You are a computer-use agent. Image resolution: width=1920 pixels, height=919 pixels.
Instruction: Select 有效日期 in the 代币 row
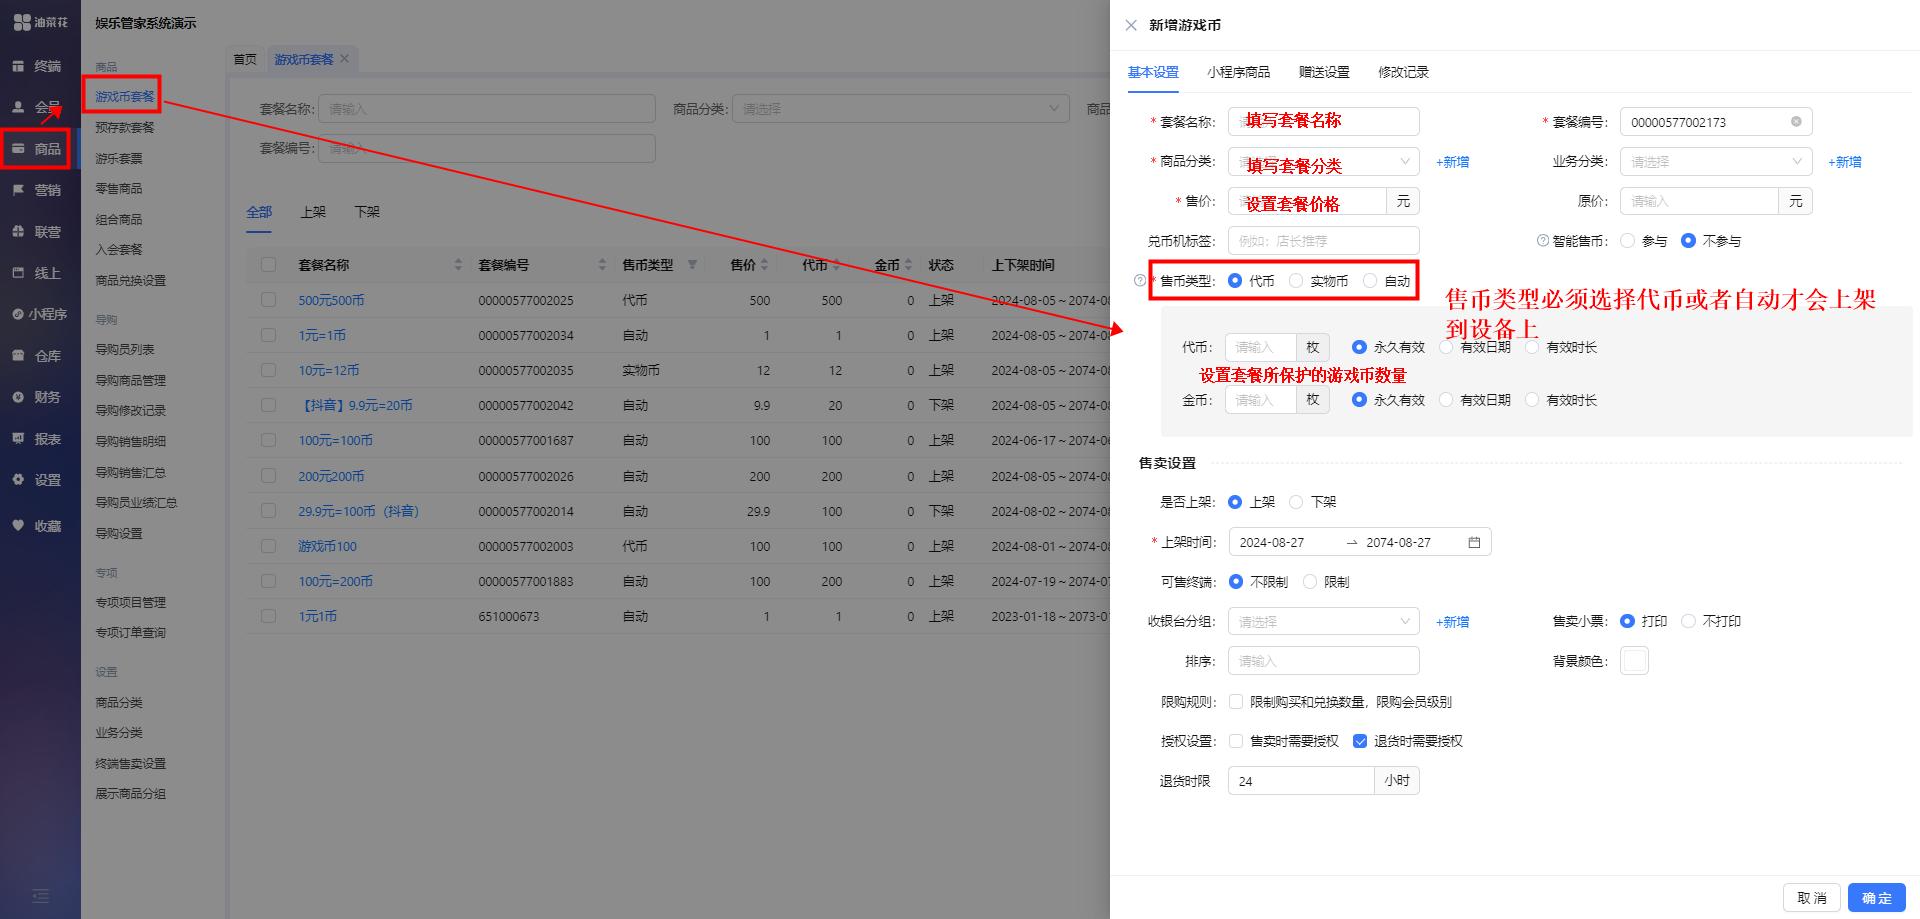[1446, 347]
